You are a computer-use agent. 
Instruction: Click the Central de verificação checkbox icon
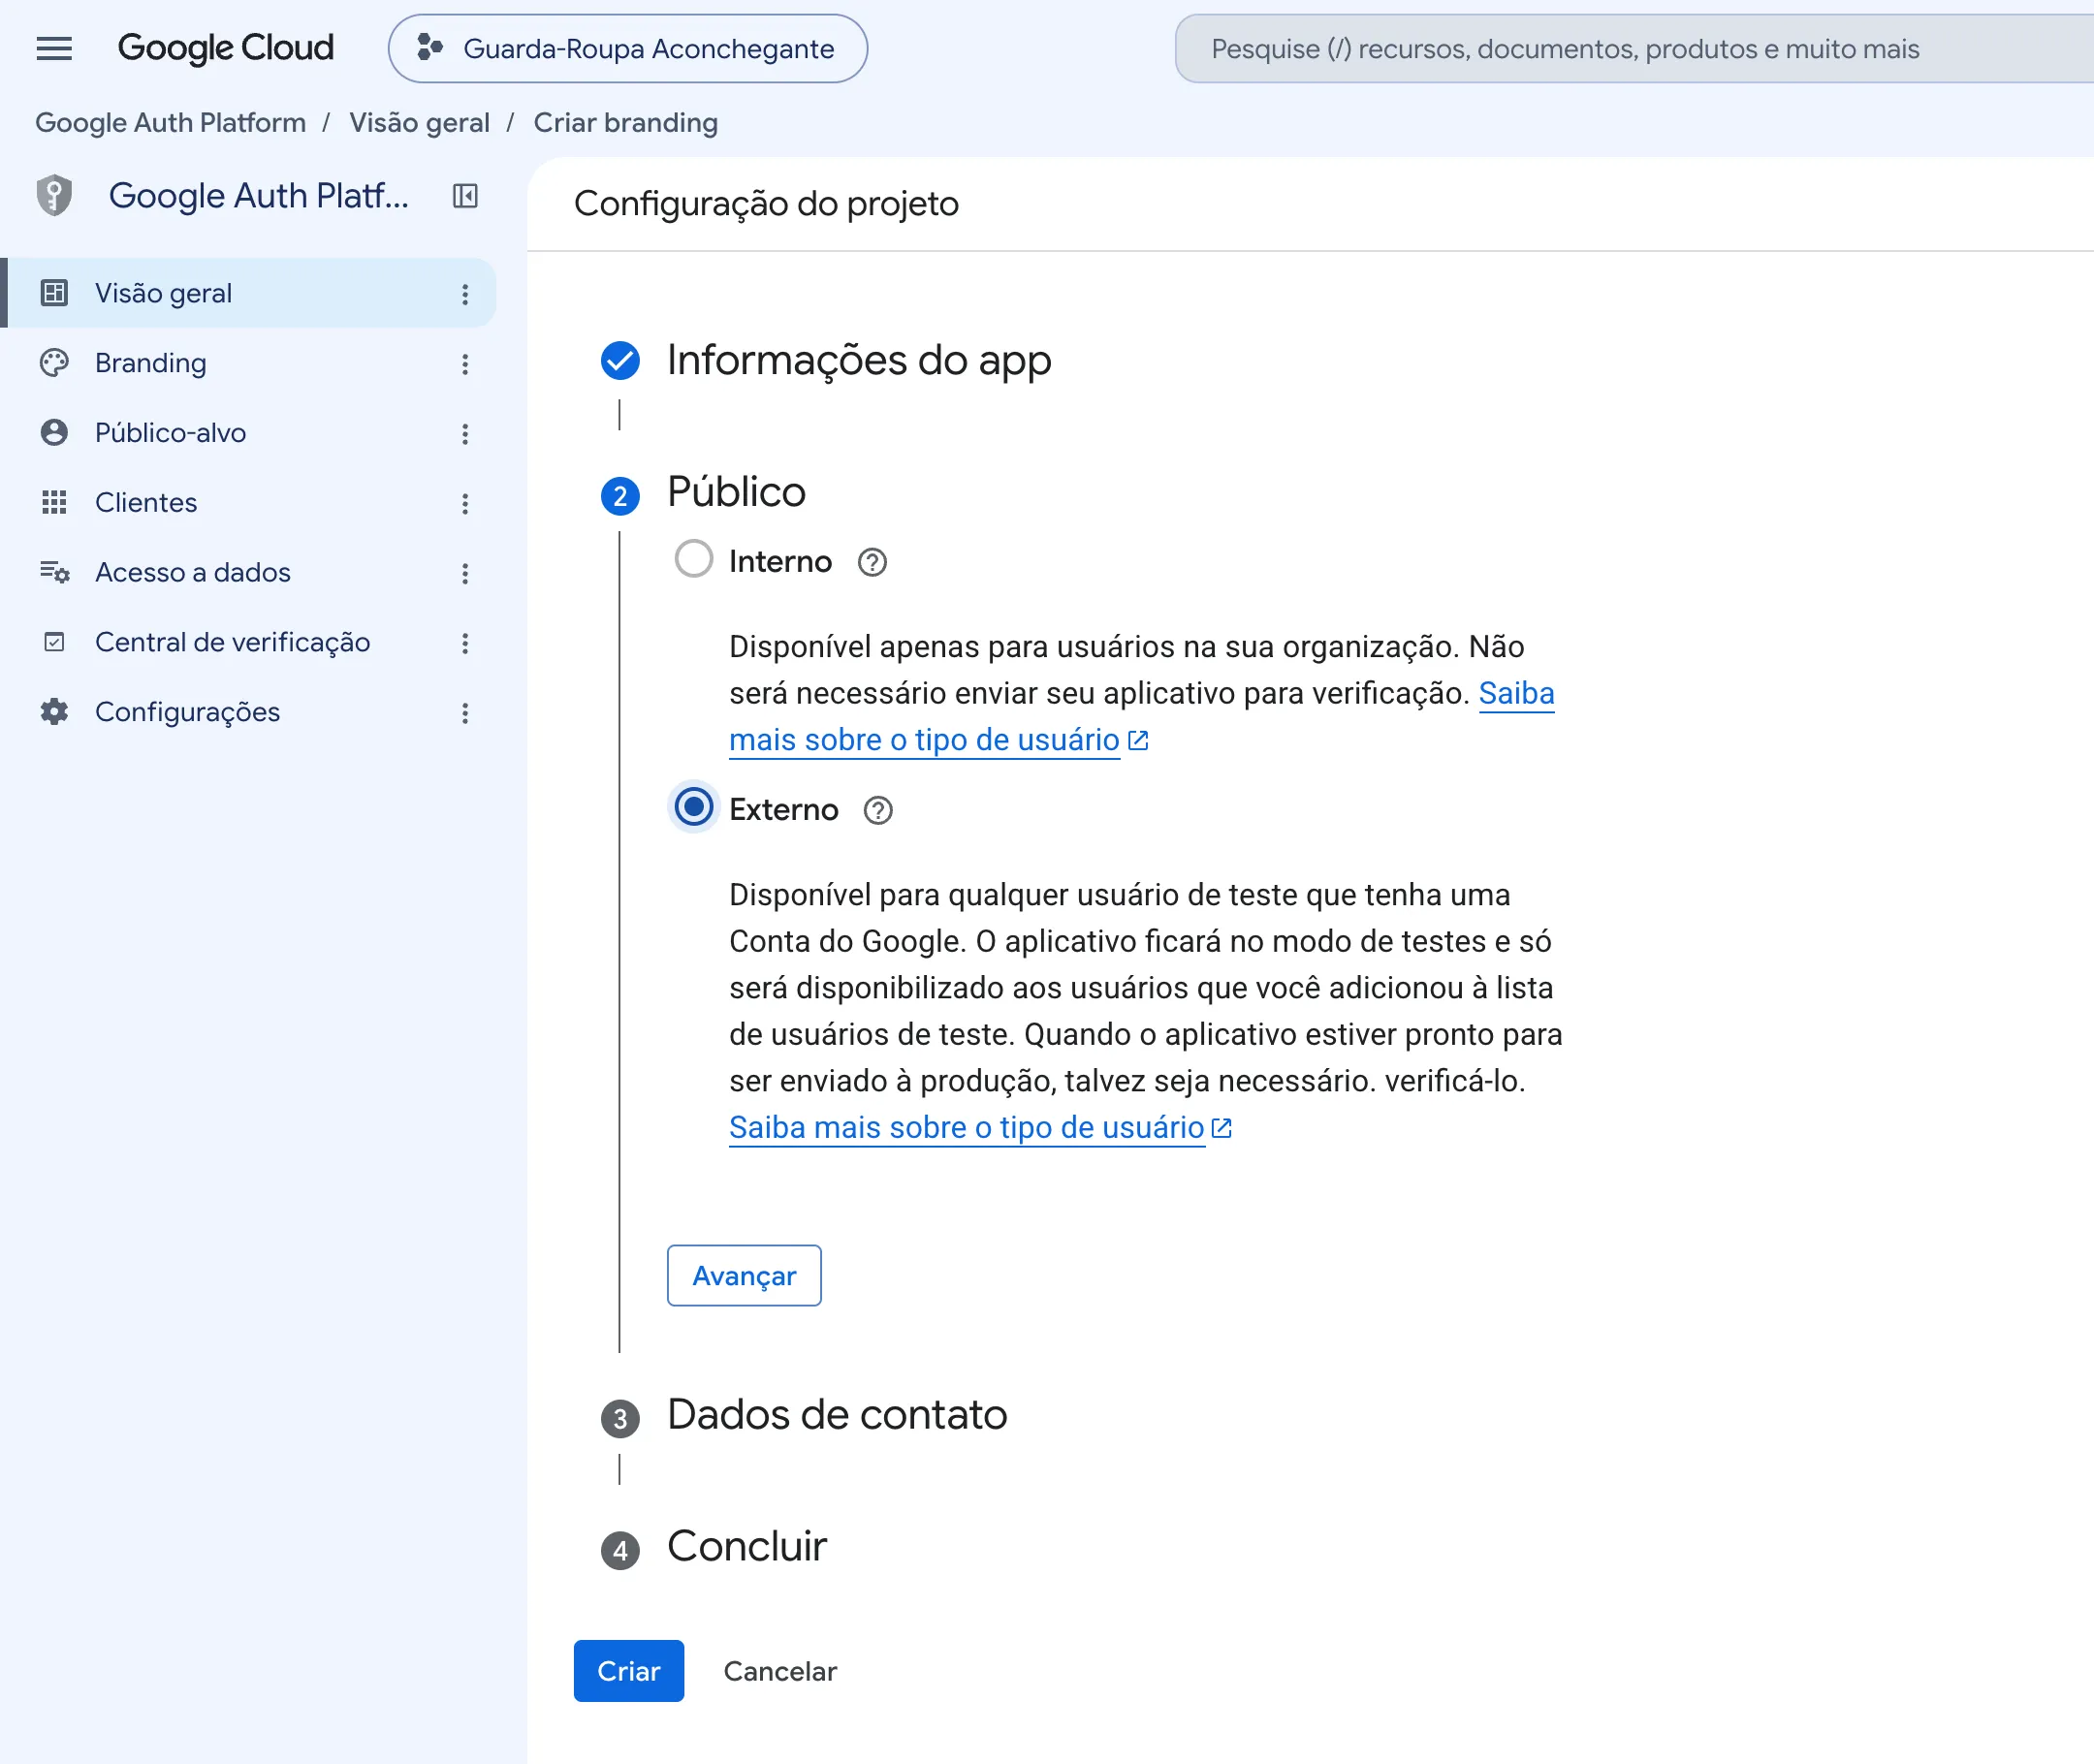(x=54, y=643)
